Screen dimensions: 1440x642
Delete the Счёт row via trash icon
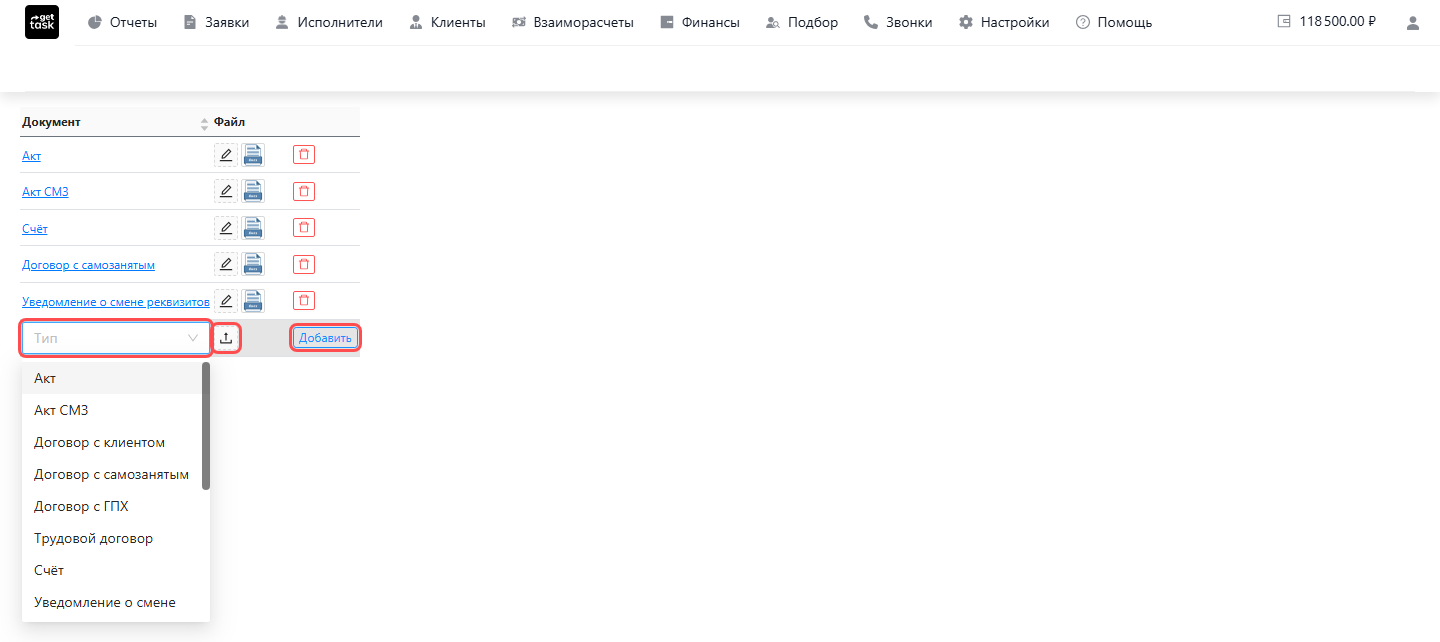point(304,228)
